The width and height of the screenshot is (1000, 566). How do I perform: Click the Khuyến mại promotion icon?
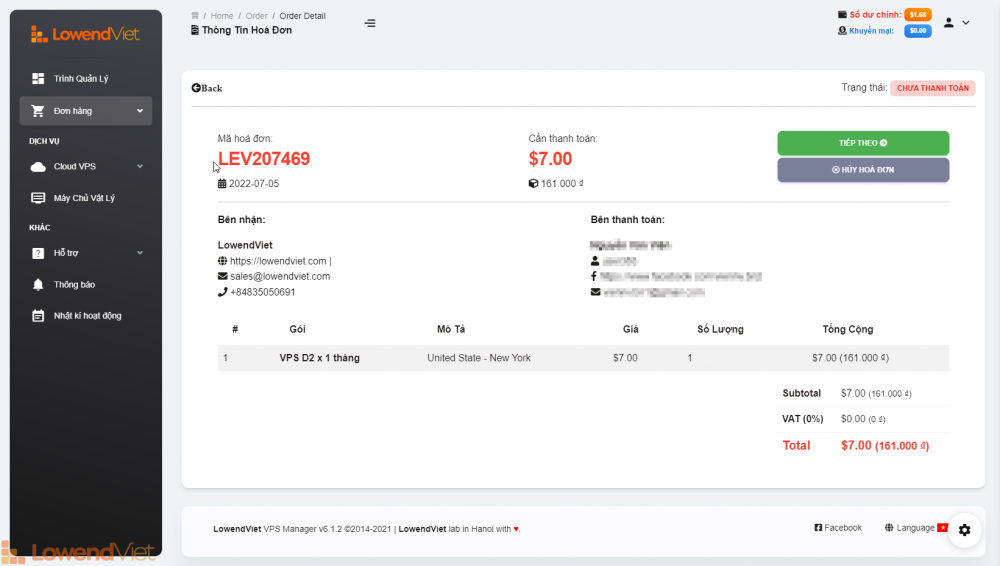(x=842, y=31)
